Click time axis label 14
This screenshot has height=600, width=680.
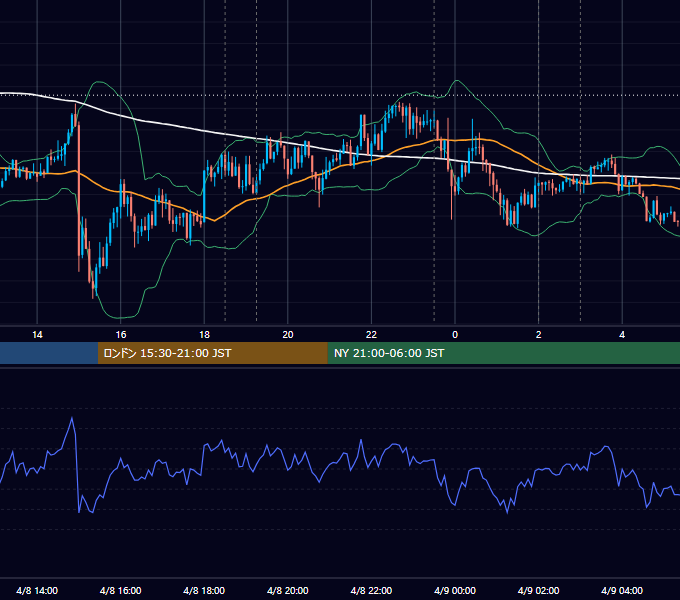click(x=37, y=335)
